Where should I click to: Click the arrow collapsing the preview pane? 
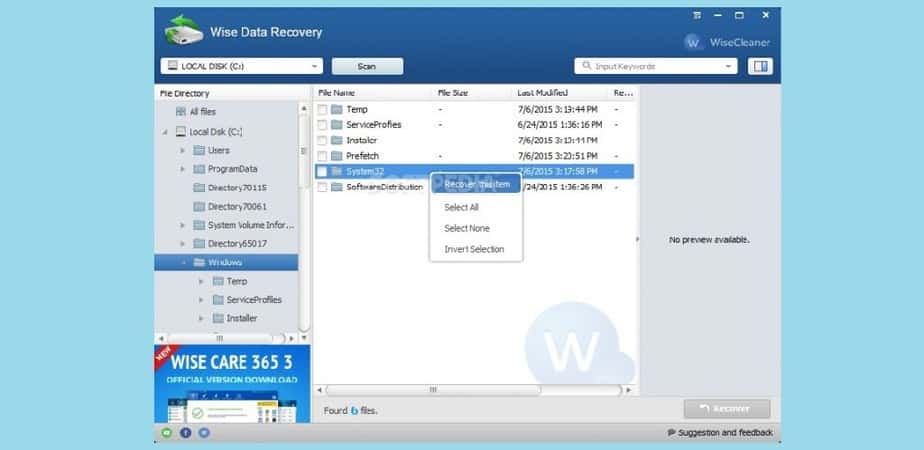pos(636,239)
